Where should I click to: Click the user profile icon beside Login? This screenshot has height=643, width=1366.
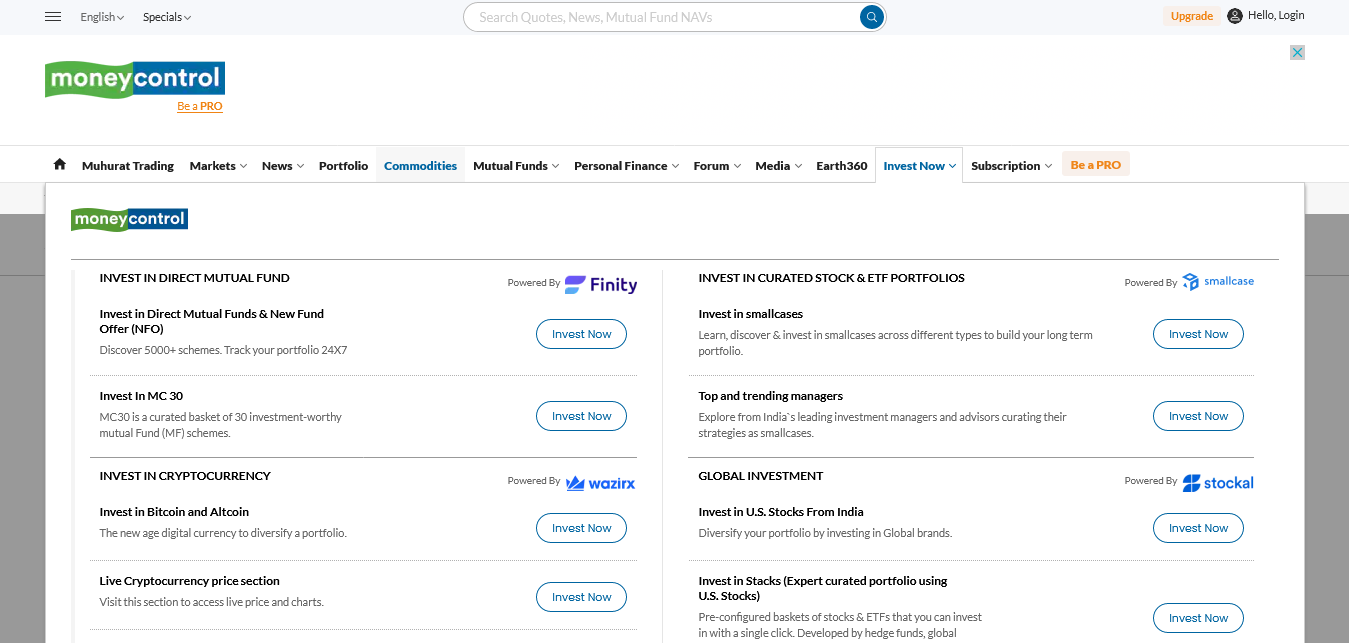pyautogui.click(x=1235, y=16)
